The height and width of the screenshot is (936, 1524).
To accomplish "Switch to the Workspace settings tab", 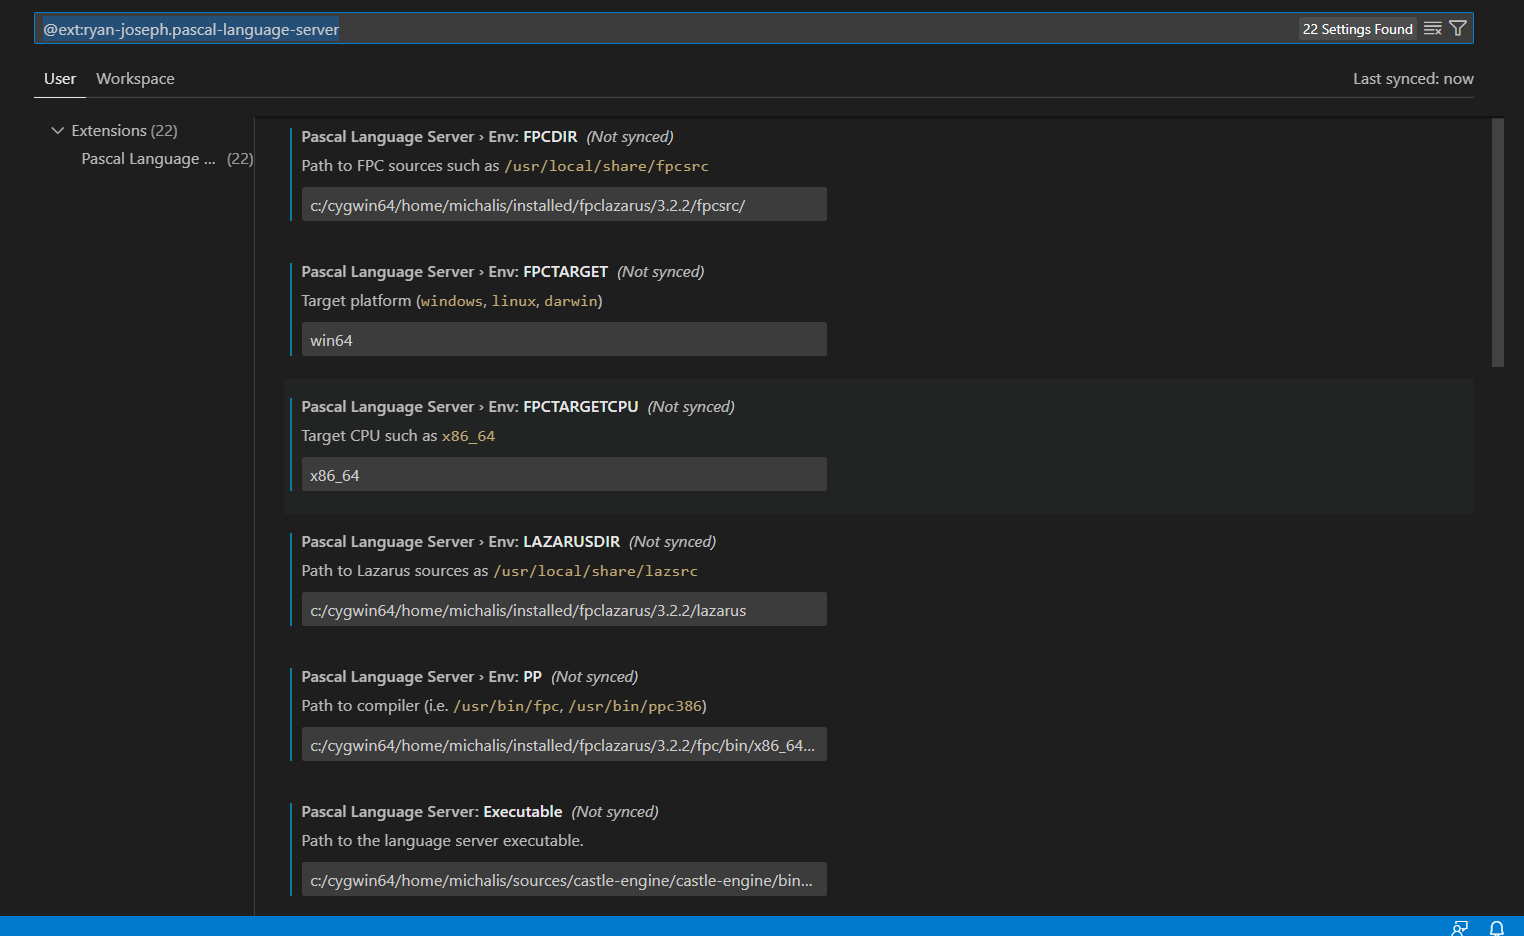I will (135, 79).
